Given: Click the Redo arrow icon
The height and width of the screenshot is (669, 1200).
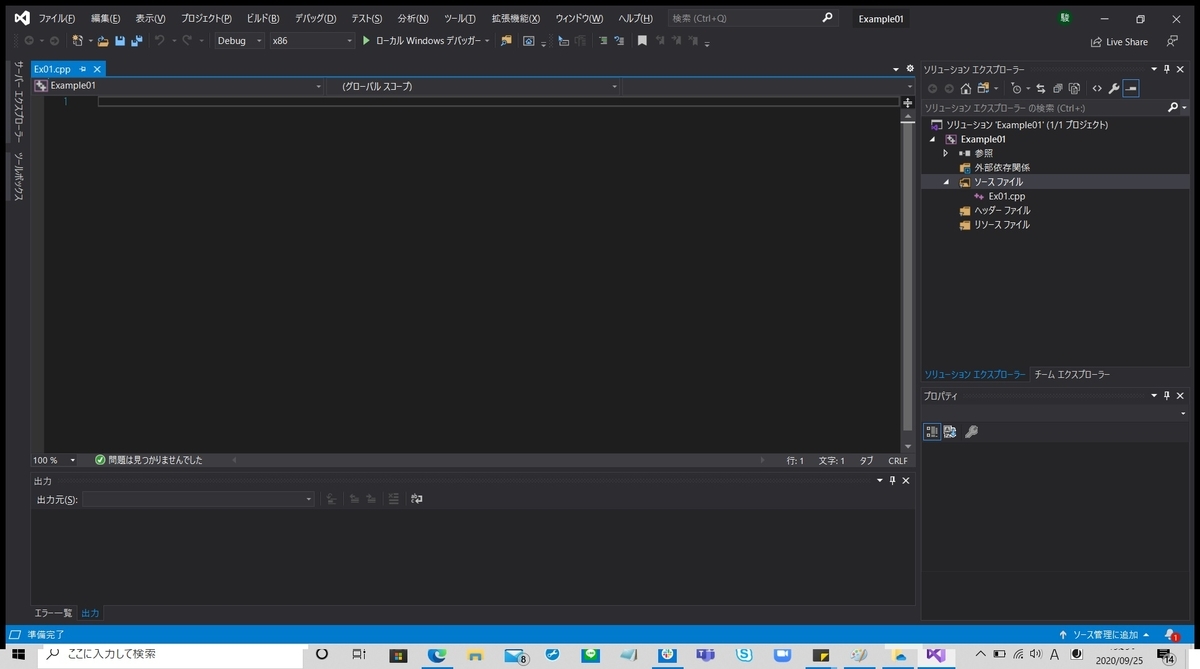Looking at the screenshot, I should [187, 41].
